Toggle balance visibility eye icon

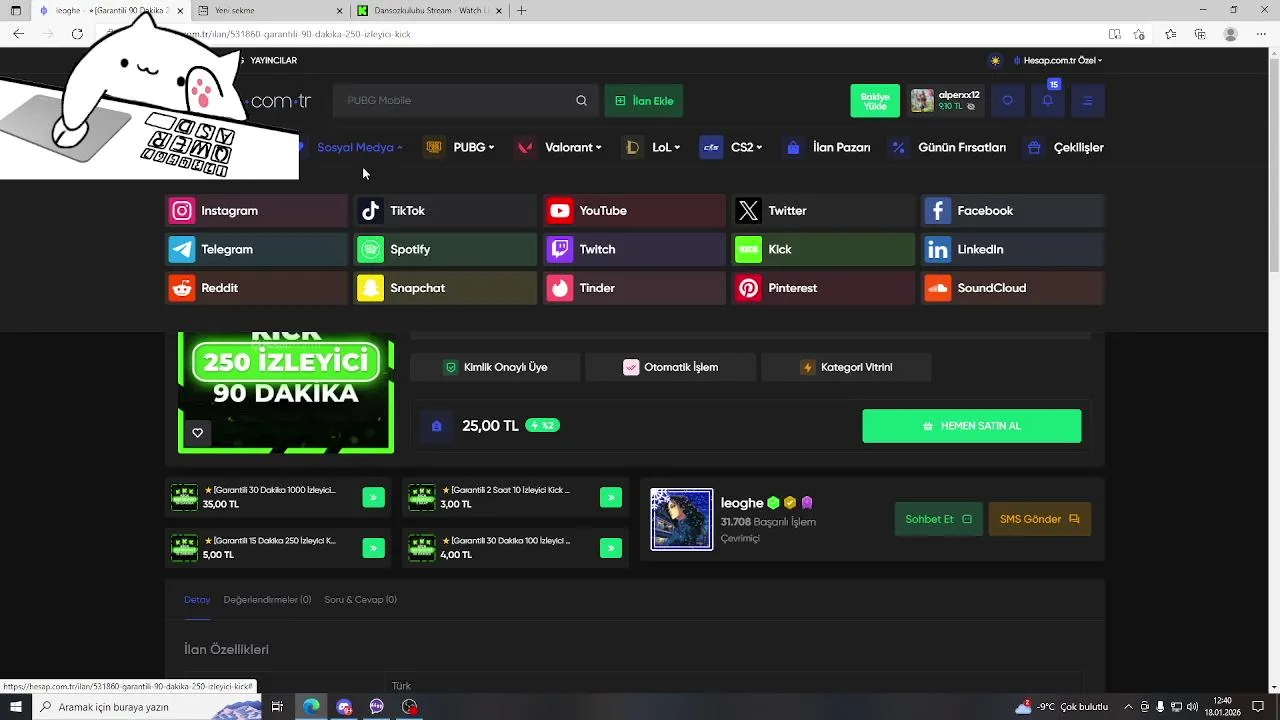(971, 106)
